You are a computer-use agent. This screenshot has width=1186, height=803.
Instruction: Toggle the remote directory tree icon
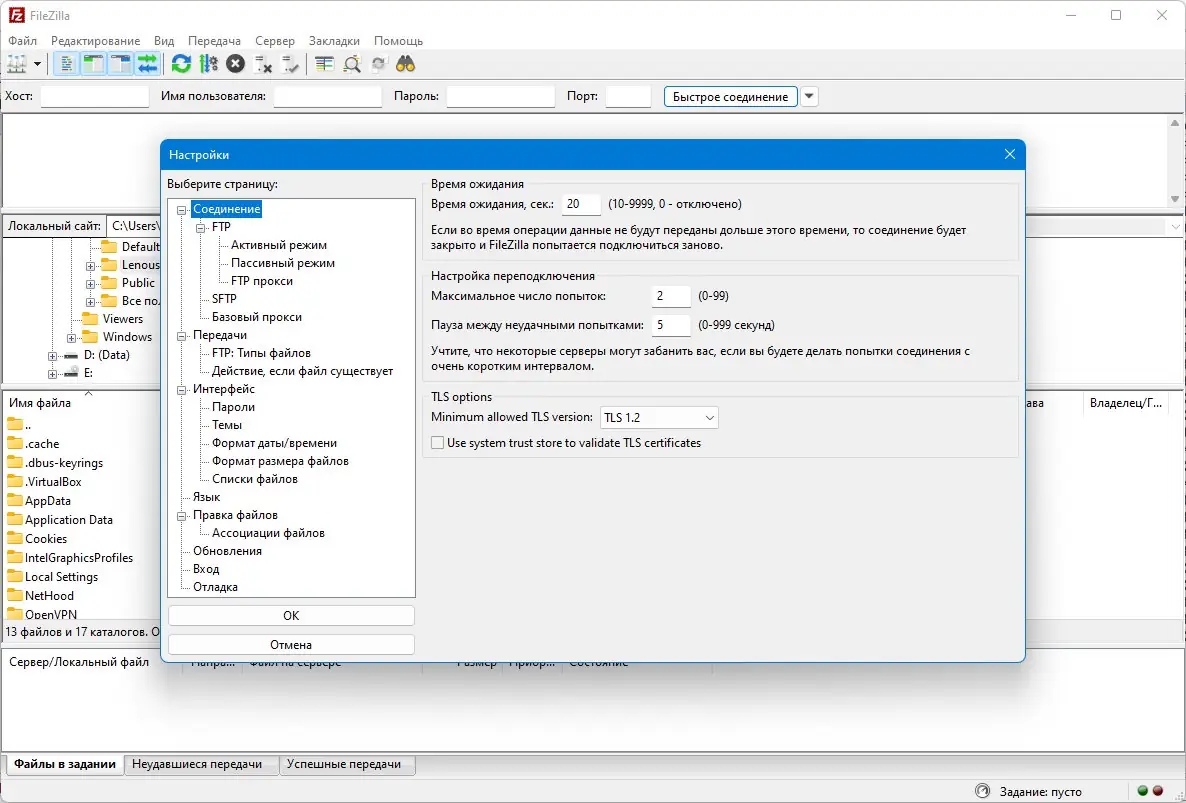(x=120, y=64)
